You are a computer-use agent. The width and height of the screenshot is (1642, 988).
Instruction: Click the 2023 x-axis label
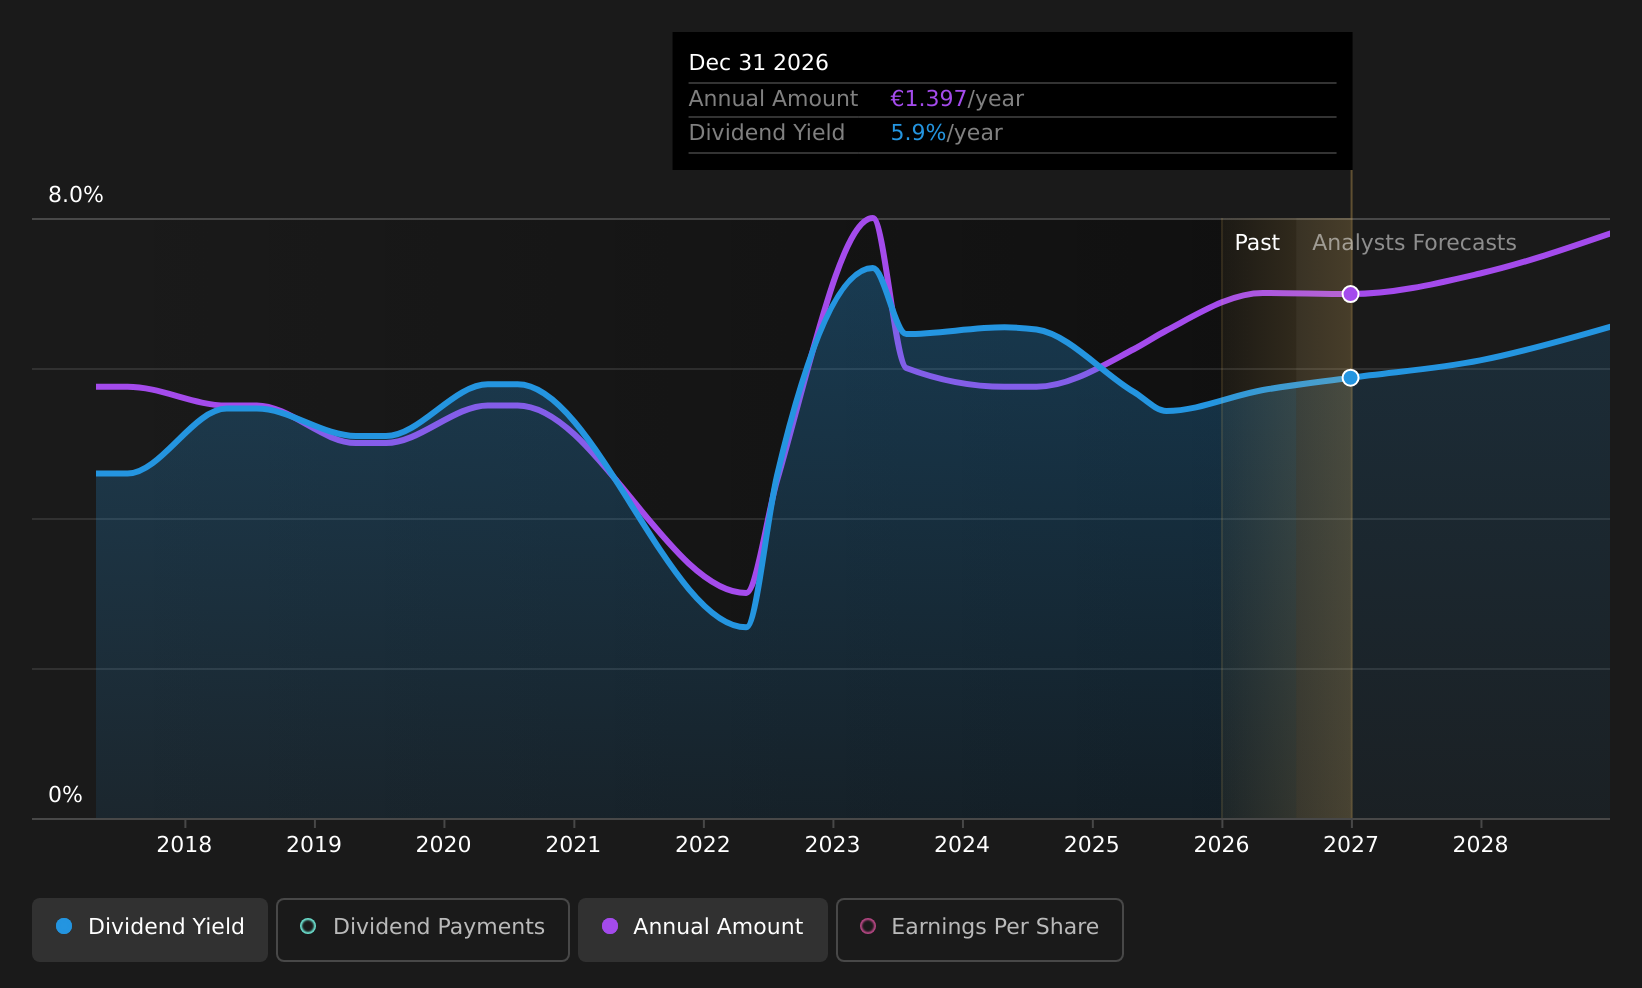833,845
